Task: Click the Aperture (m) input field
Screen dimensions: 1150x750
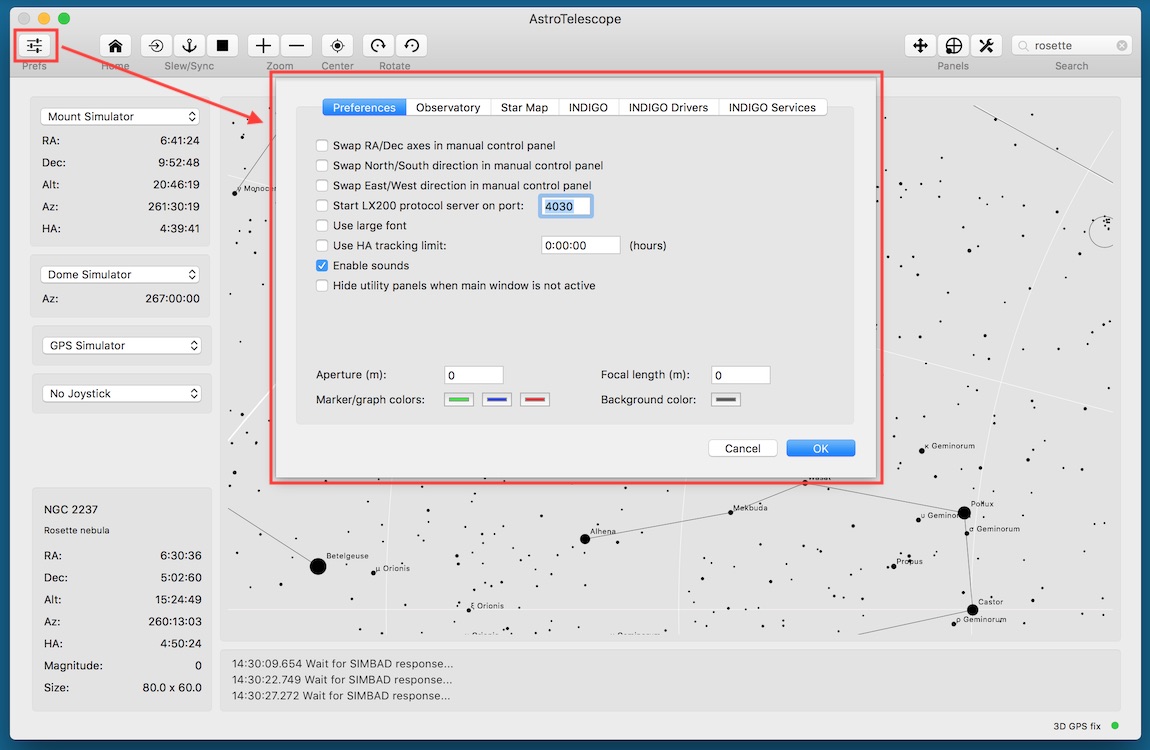Action: pyautogui.click(x=474, y=375)
